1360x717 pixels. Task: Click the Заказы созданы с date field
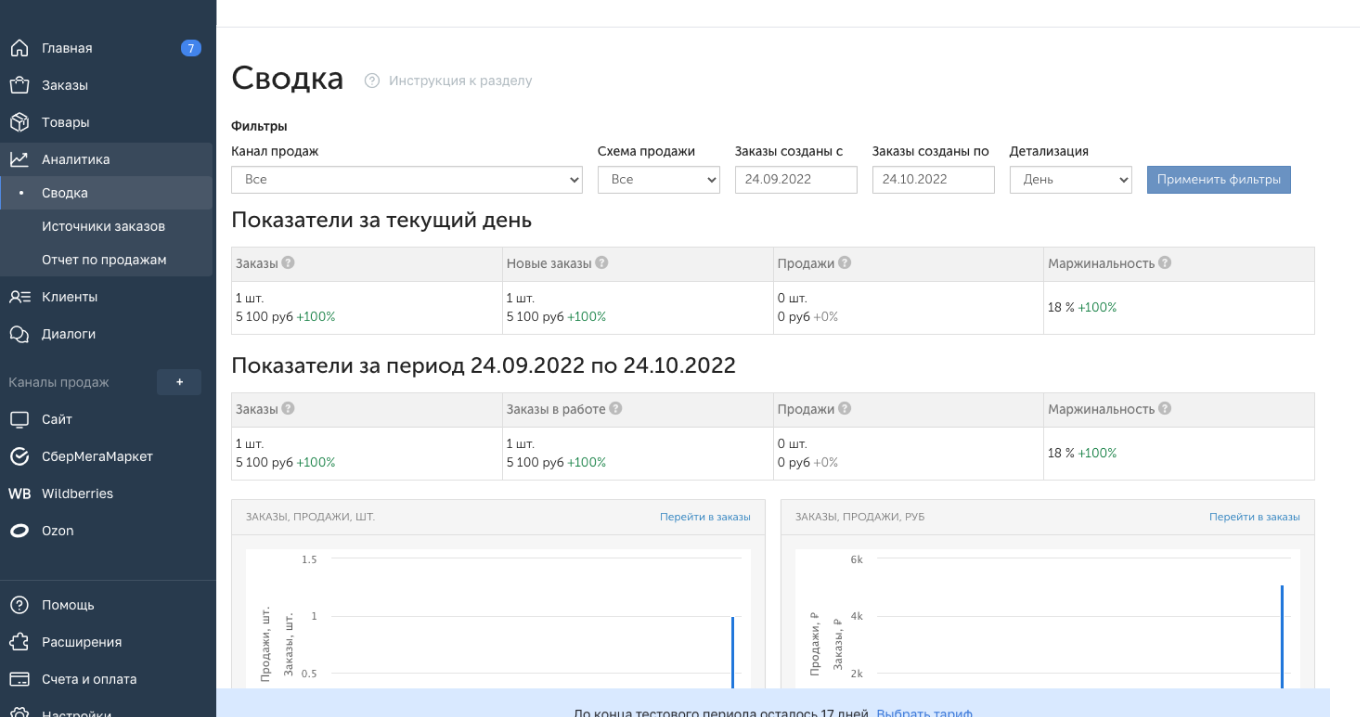tap(795, 179)
